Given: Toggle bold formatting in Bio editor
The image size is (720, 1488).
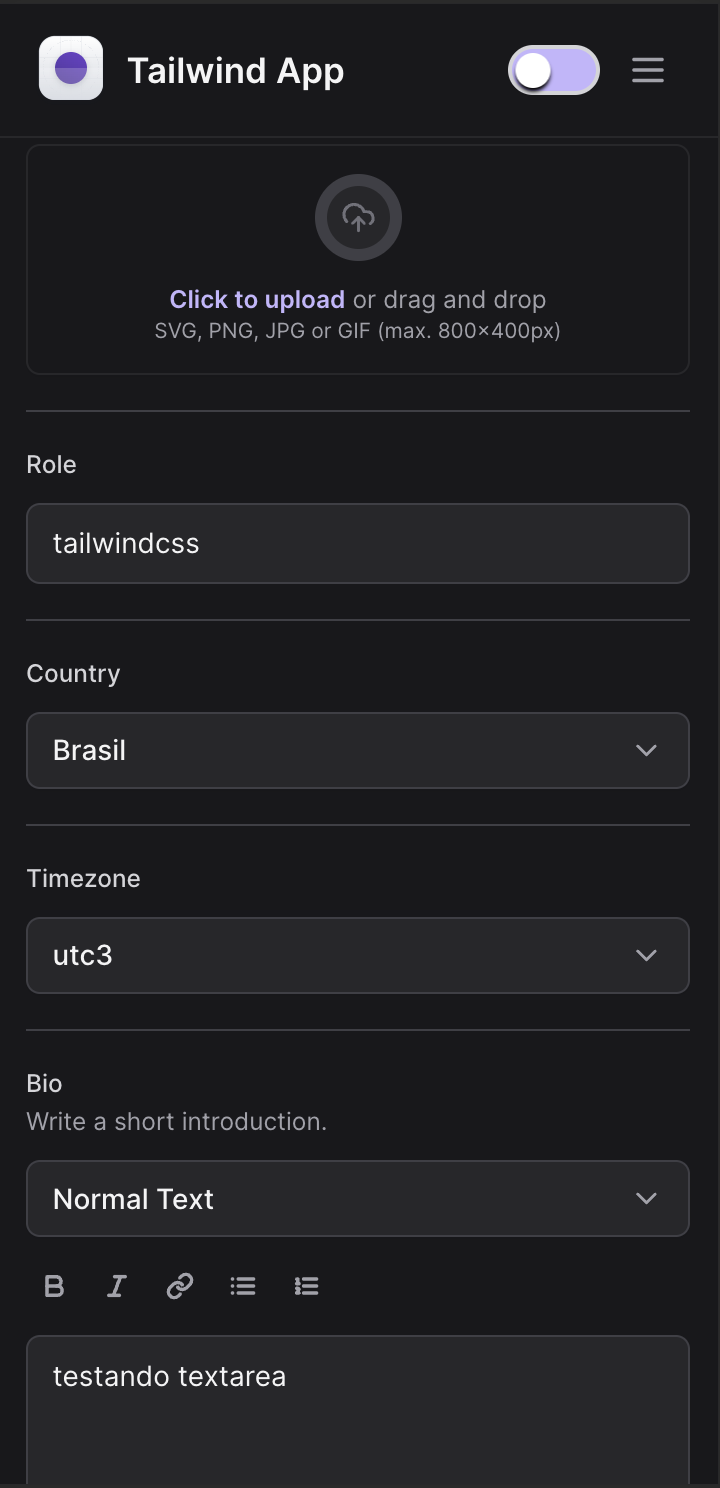Looking at the screenshot, I should pos(55,1286).
